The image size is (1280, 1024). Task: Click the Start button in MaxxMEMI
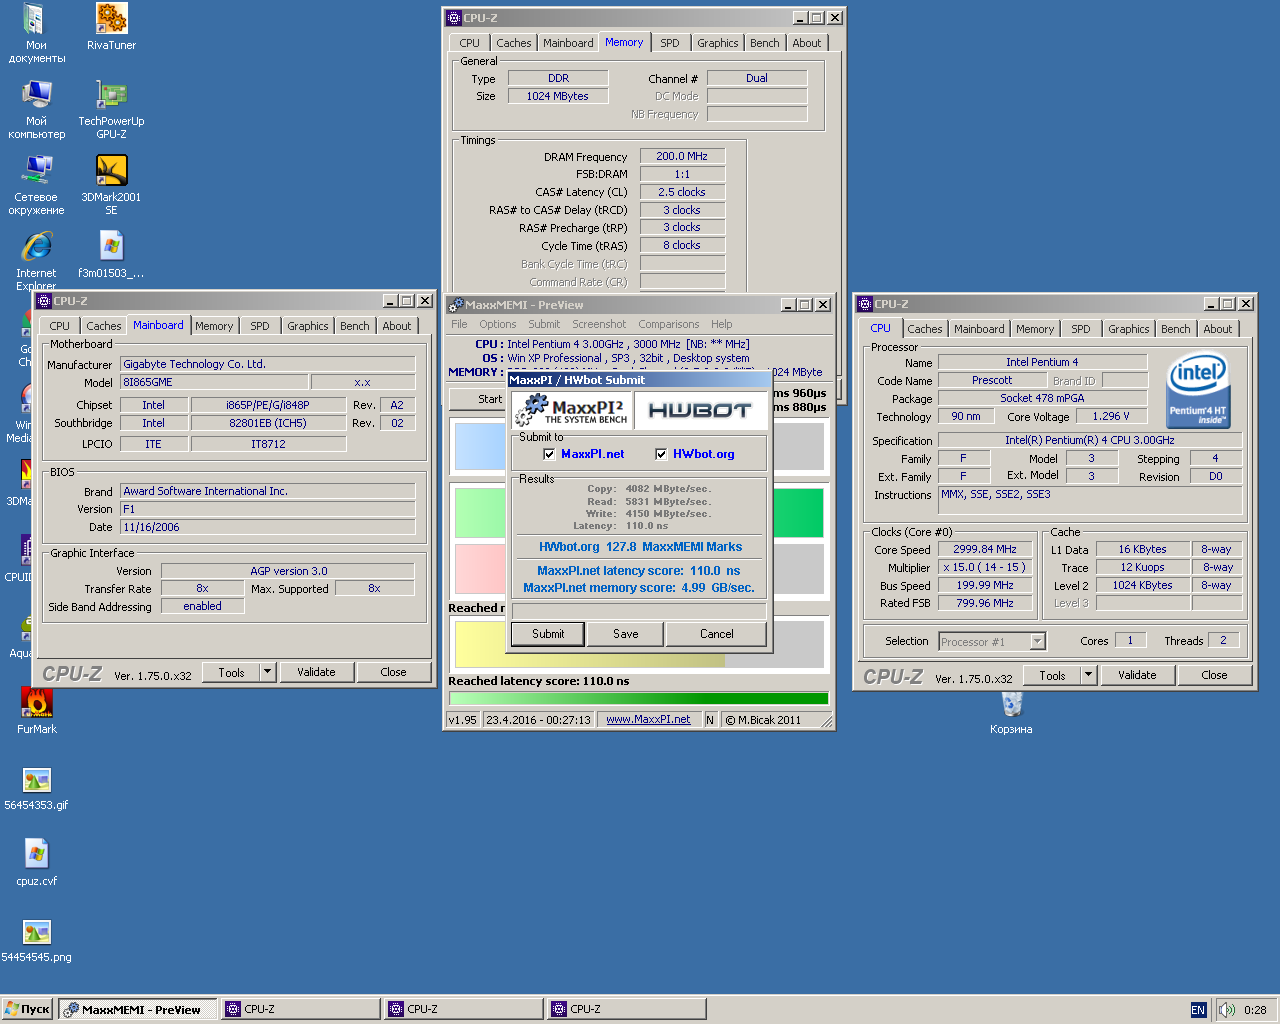click(478, 399)
